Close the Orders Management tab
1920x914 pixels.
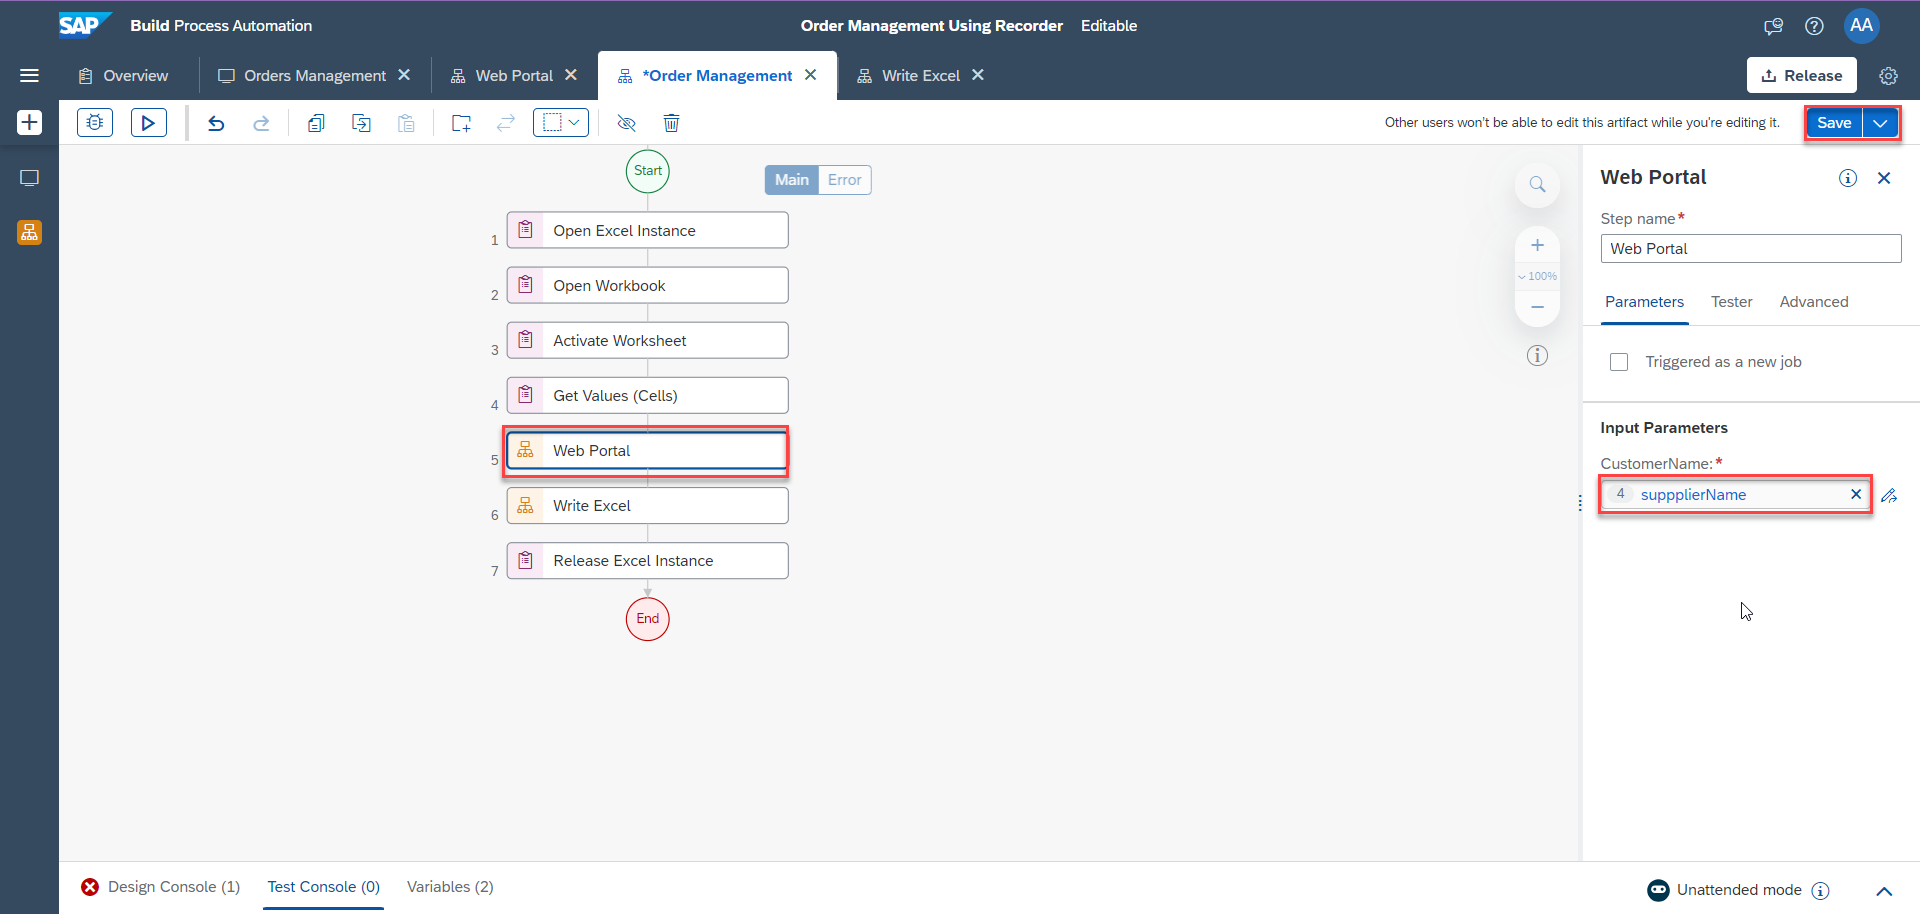click(404, 75)
